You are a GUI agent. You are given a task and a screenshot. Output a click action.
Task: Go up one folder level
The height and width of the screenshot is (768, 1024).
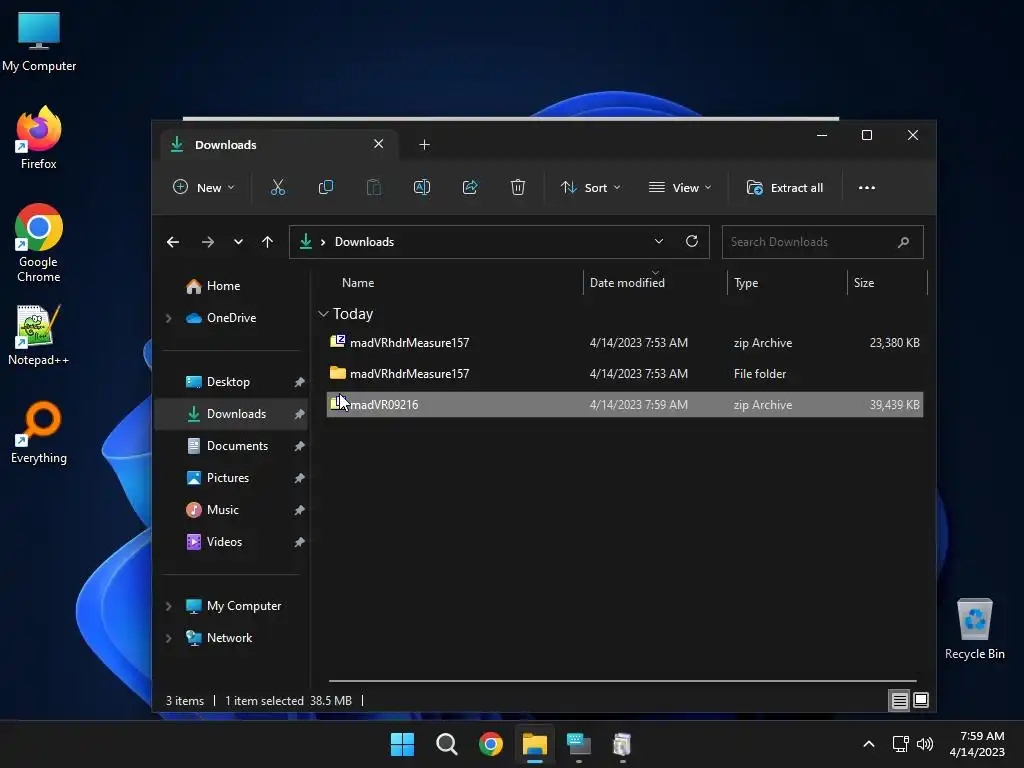[x=267, y=242]
